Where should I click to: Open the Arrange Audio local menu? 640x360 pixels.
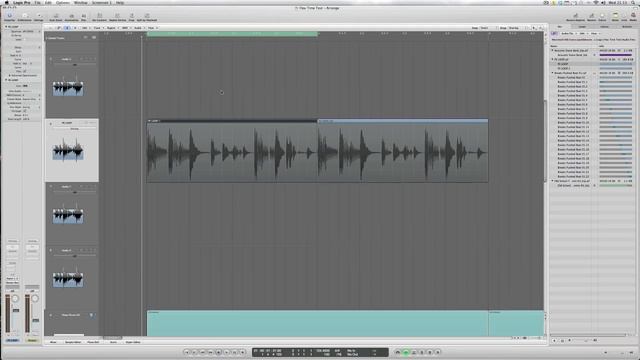pos(138,28)
